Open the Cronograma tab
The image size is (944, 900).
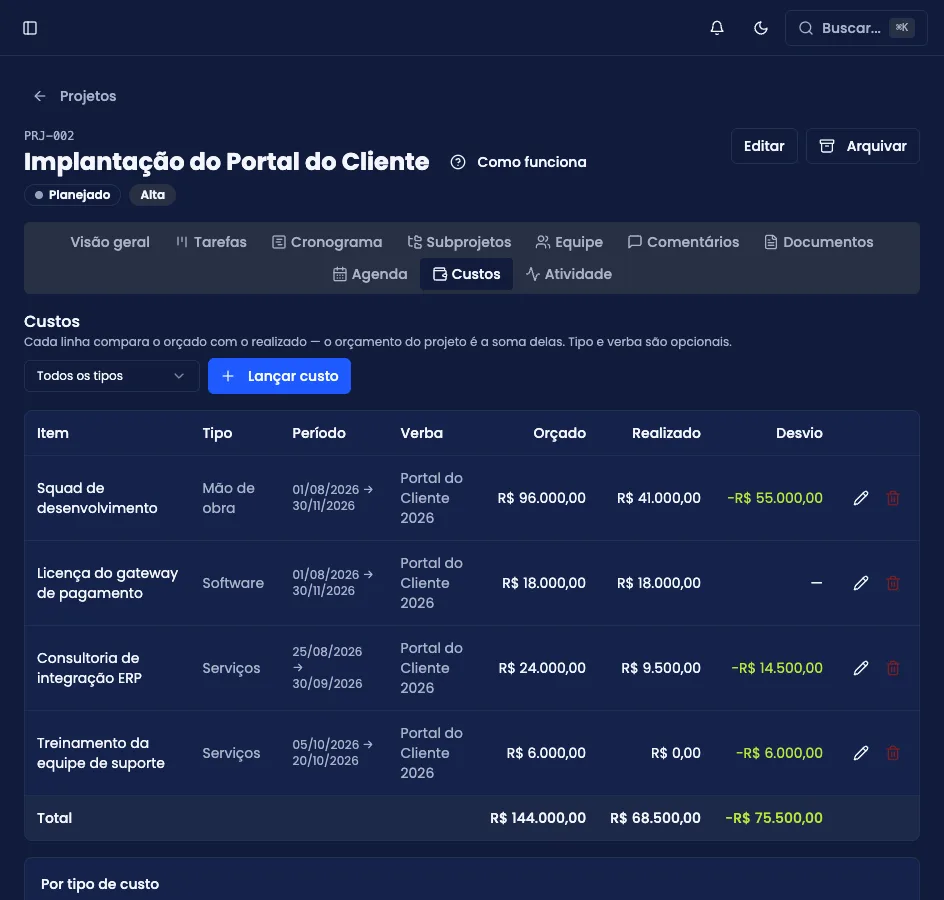[327, 242]
